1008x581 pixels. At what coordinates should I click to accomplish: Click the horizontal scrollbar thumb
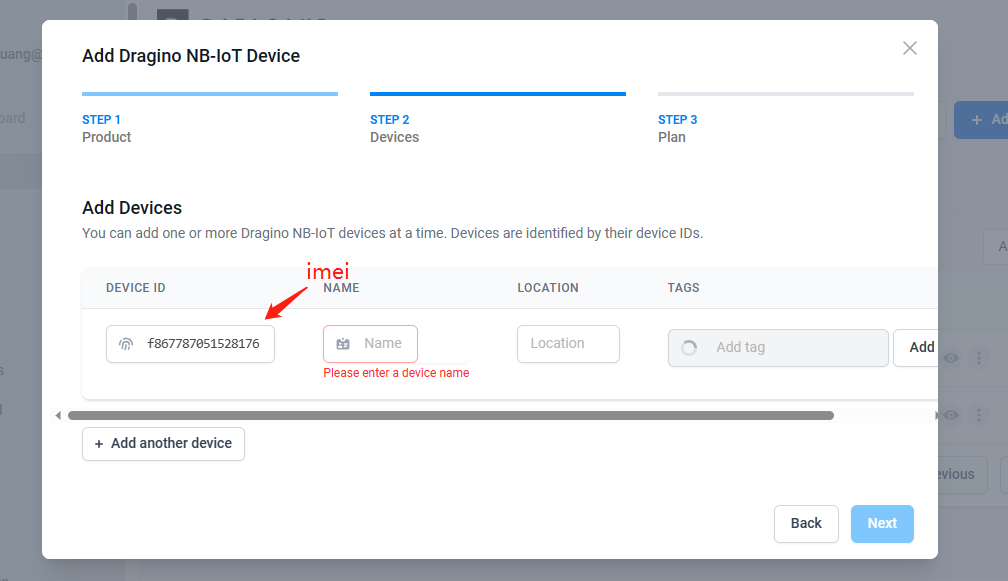point(451,416)
